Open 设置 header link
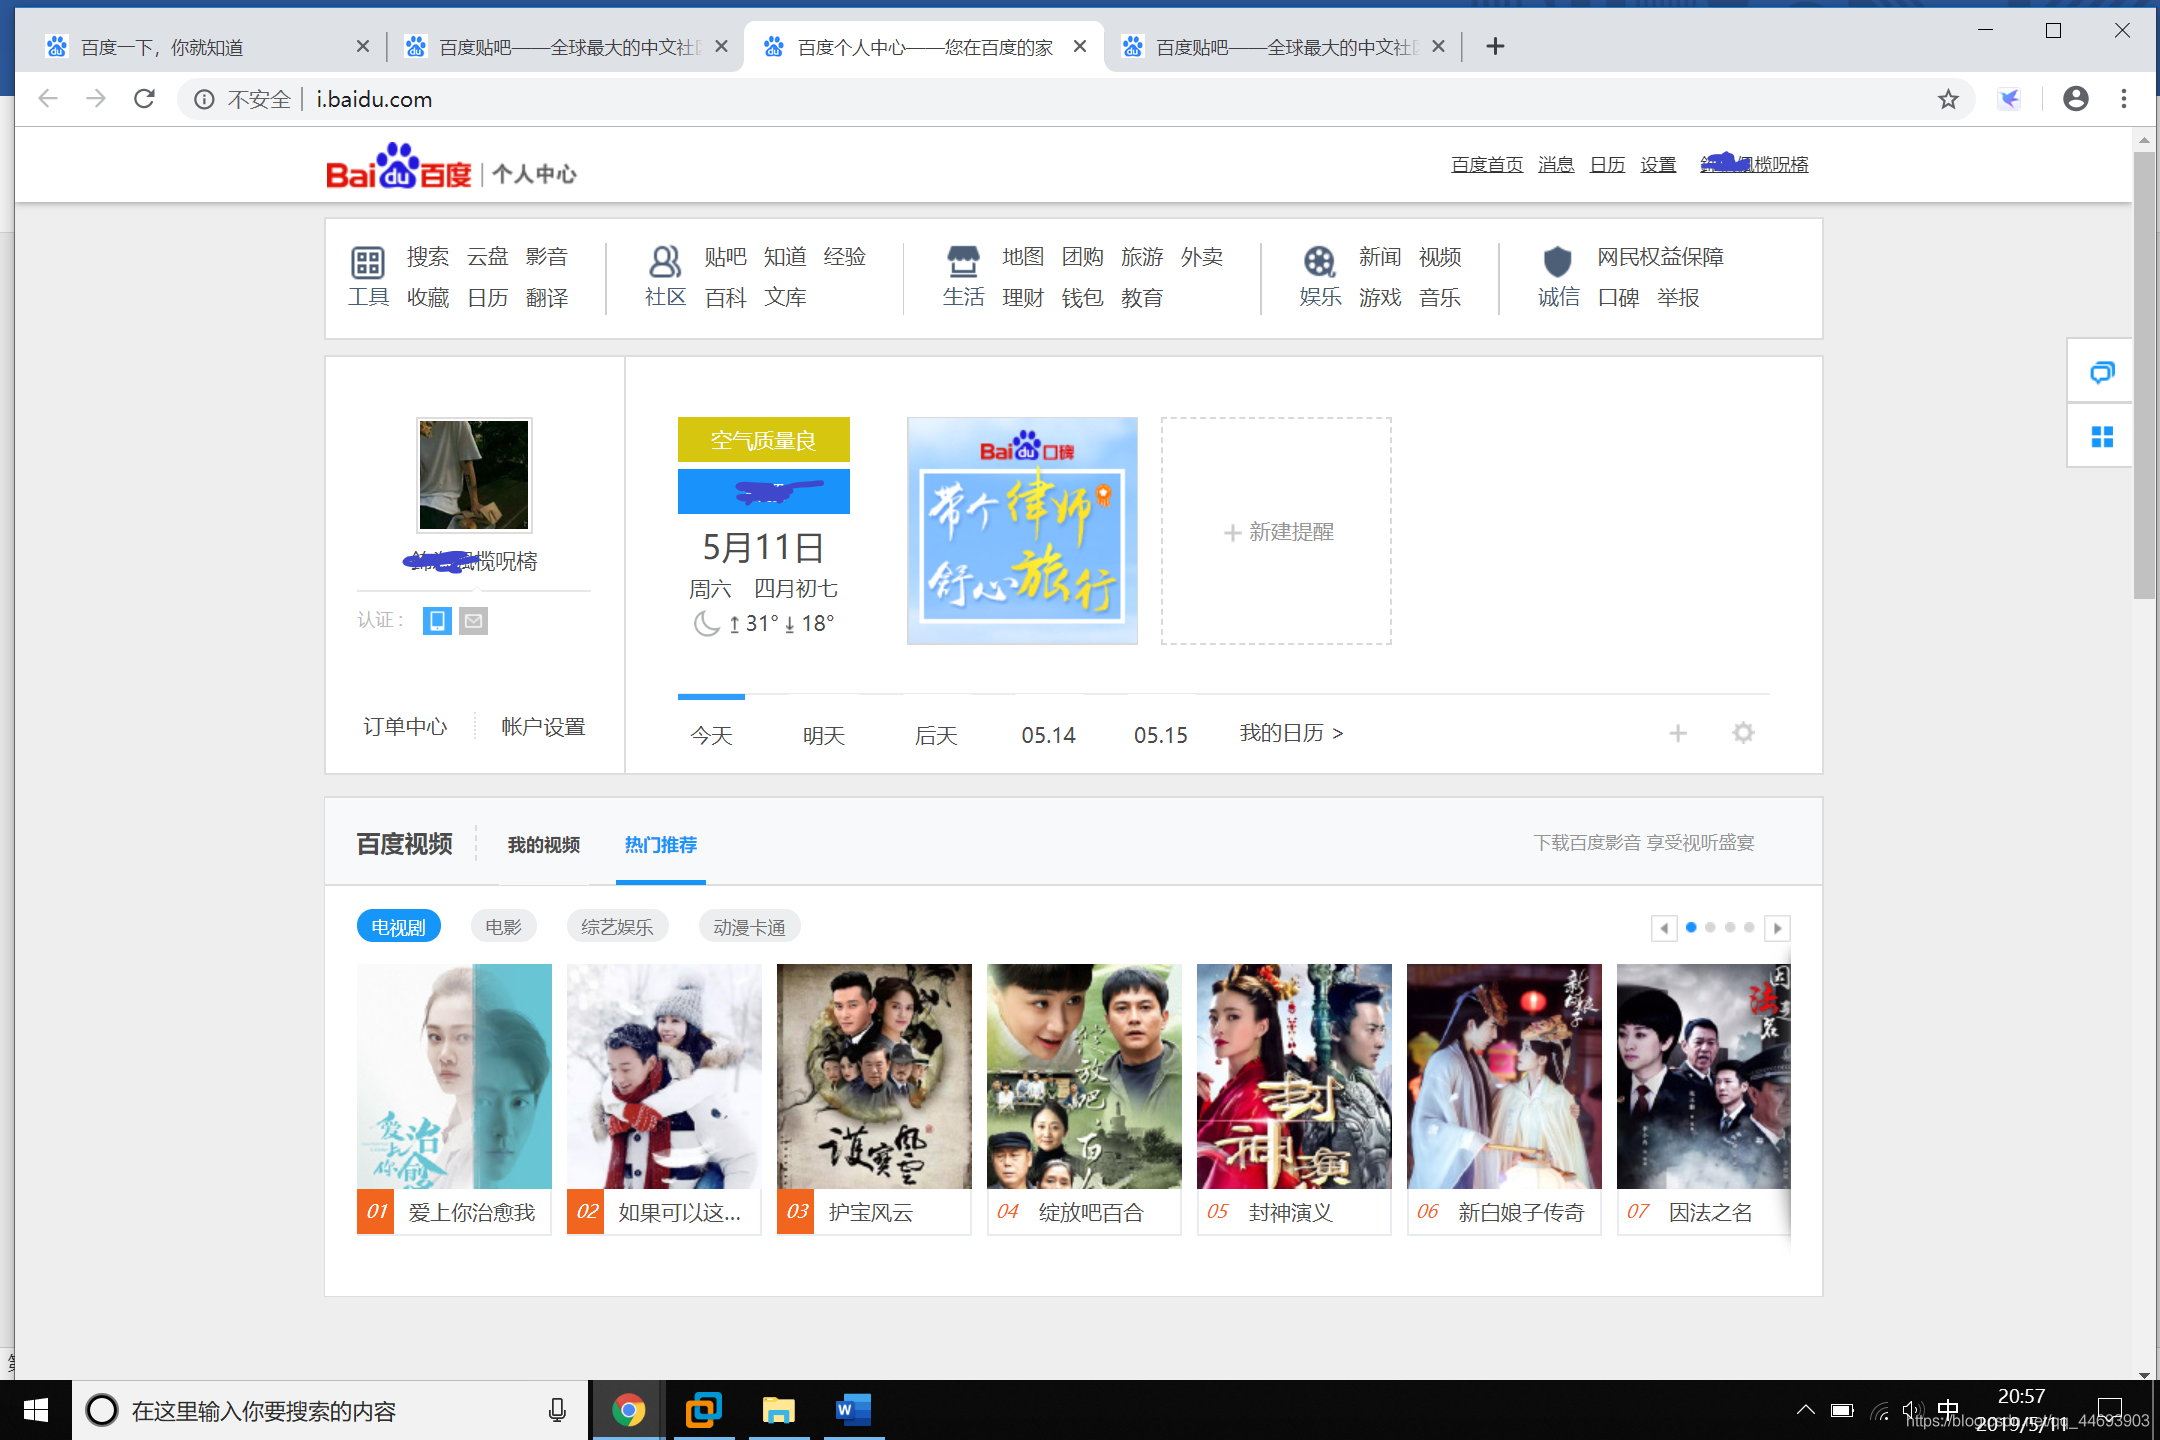The width and height of the screenshot is (2160, 1440). point(1658,164)
